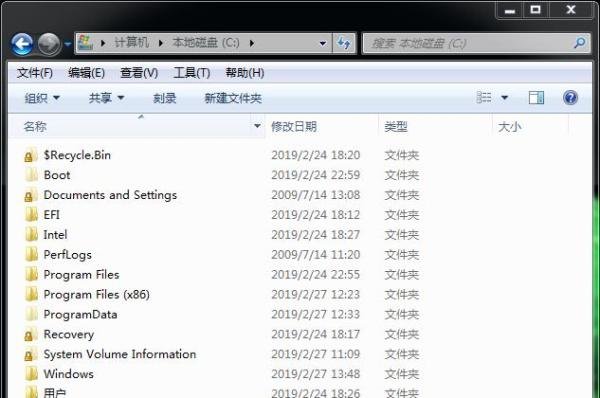Screen dimensions: 600x398
Task: Expand the arrow after 本地磁盘 (C:)
Action: tap(251, 43)
